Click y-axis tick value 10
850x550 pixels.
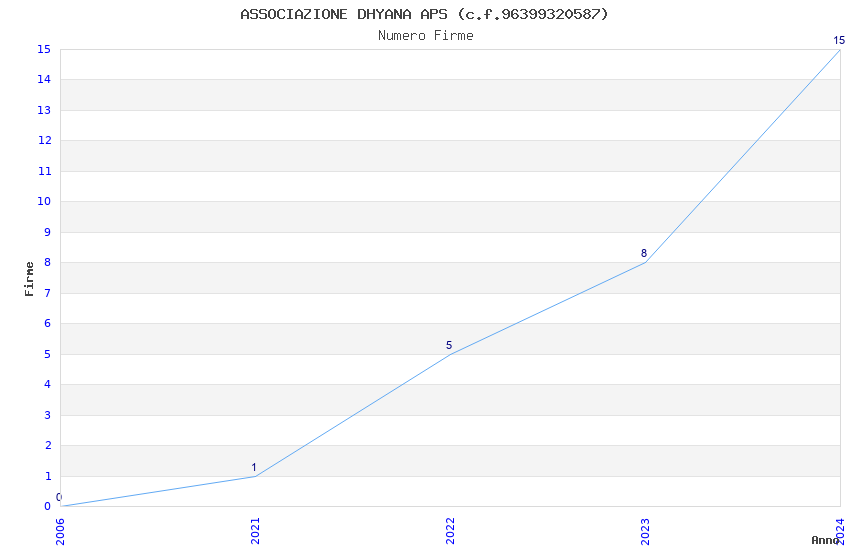[44, 201]
